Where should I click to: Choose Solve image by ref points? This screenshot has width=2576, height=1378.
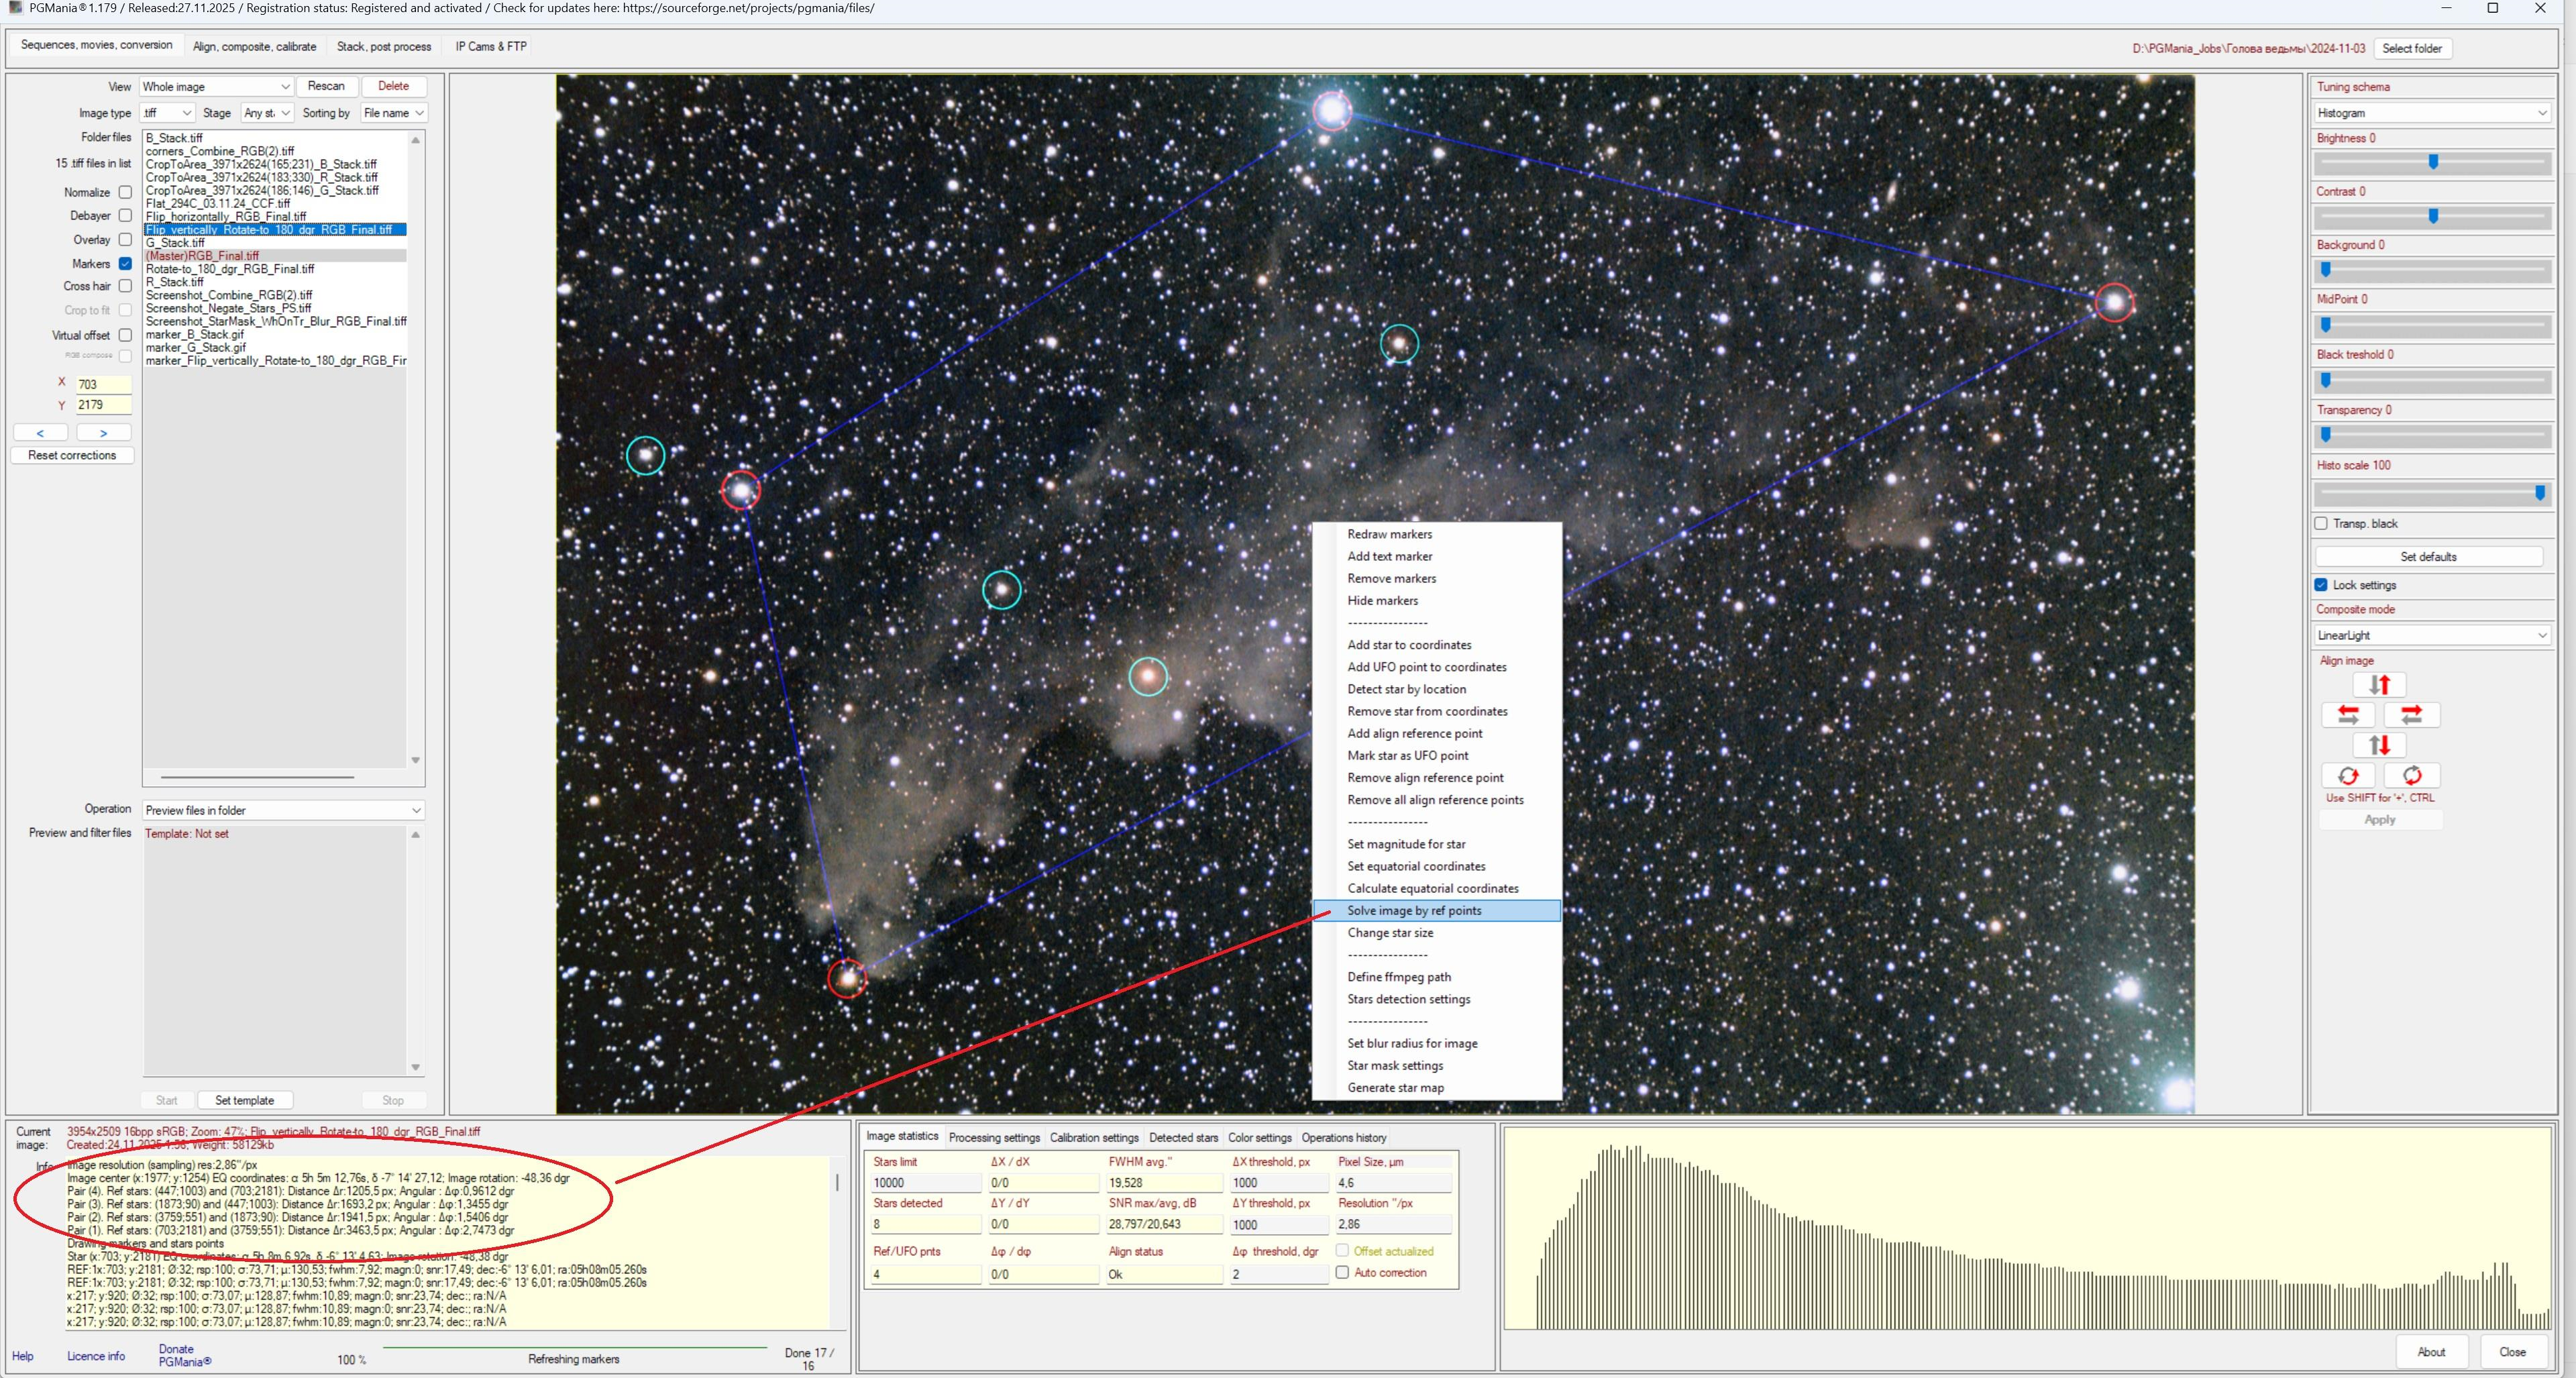[1414, 911]
